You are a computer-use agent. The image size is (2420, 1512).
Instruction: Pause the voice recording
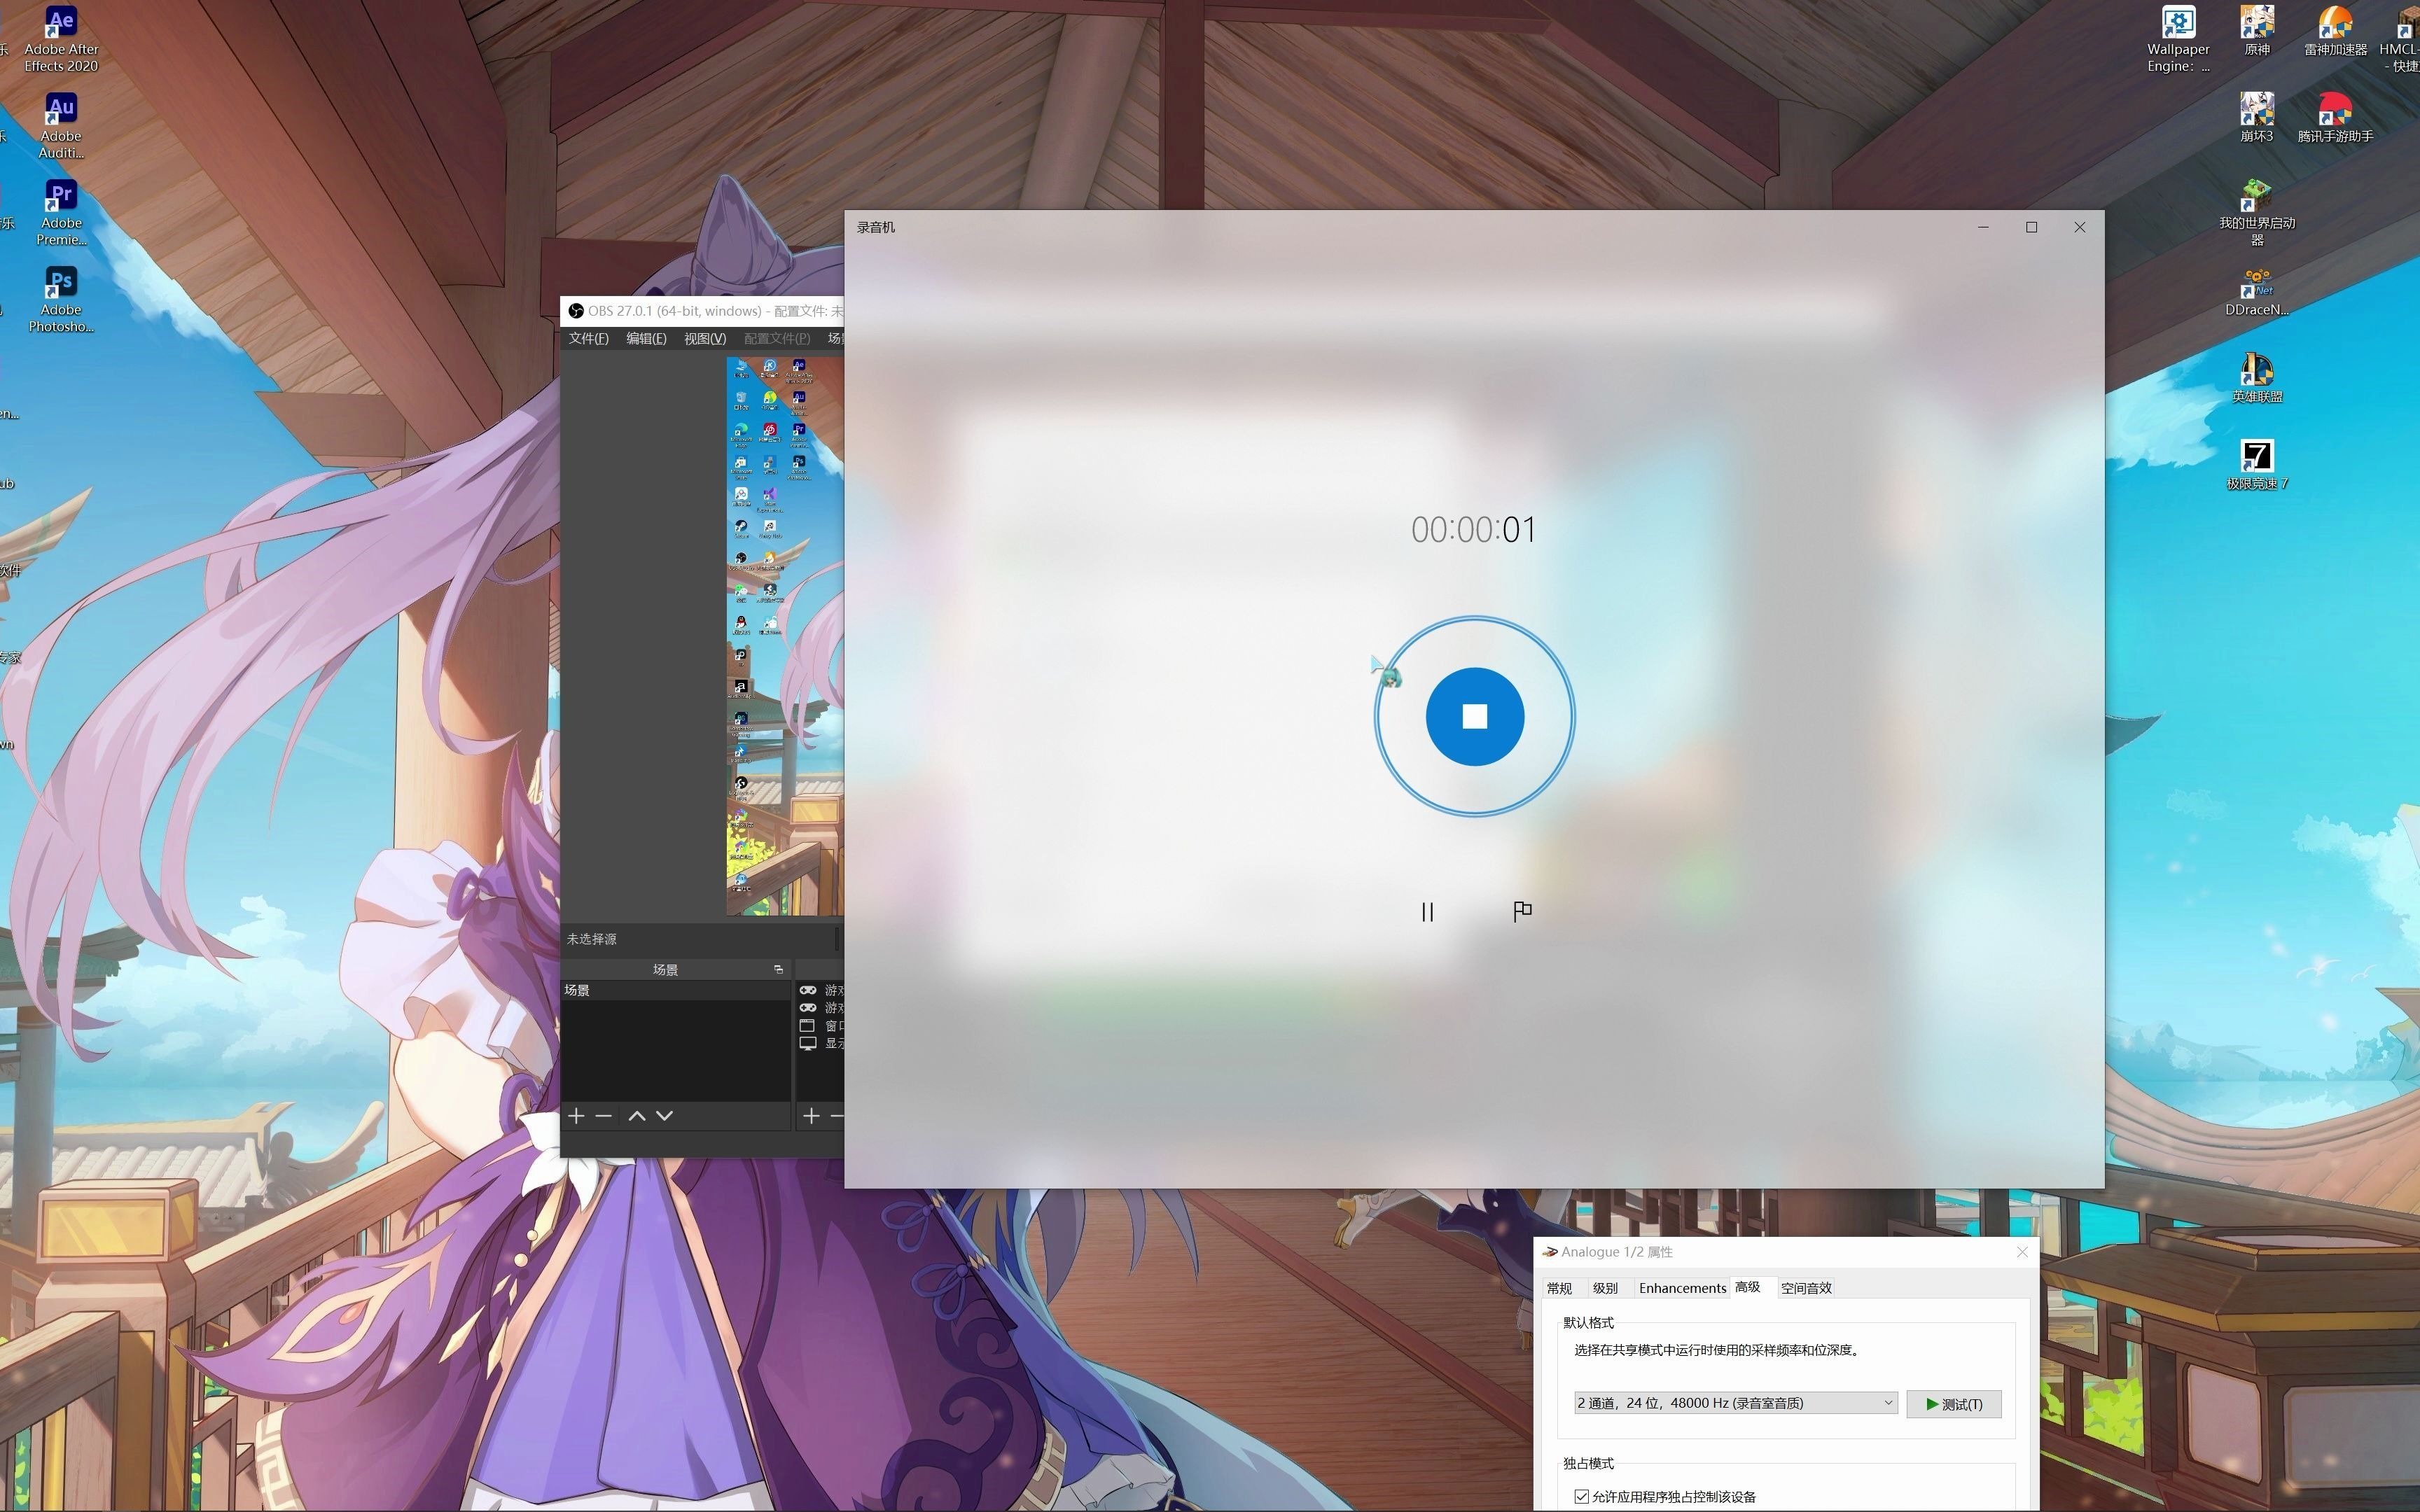point(1427,912)
